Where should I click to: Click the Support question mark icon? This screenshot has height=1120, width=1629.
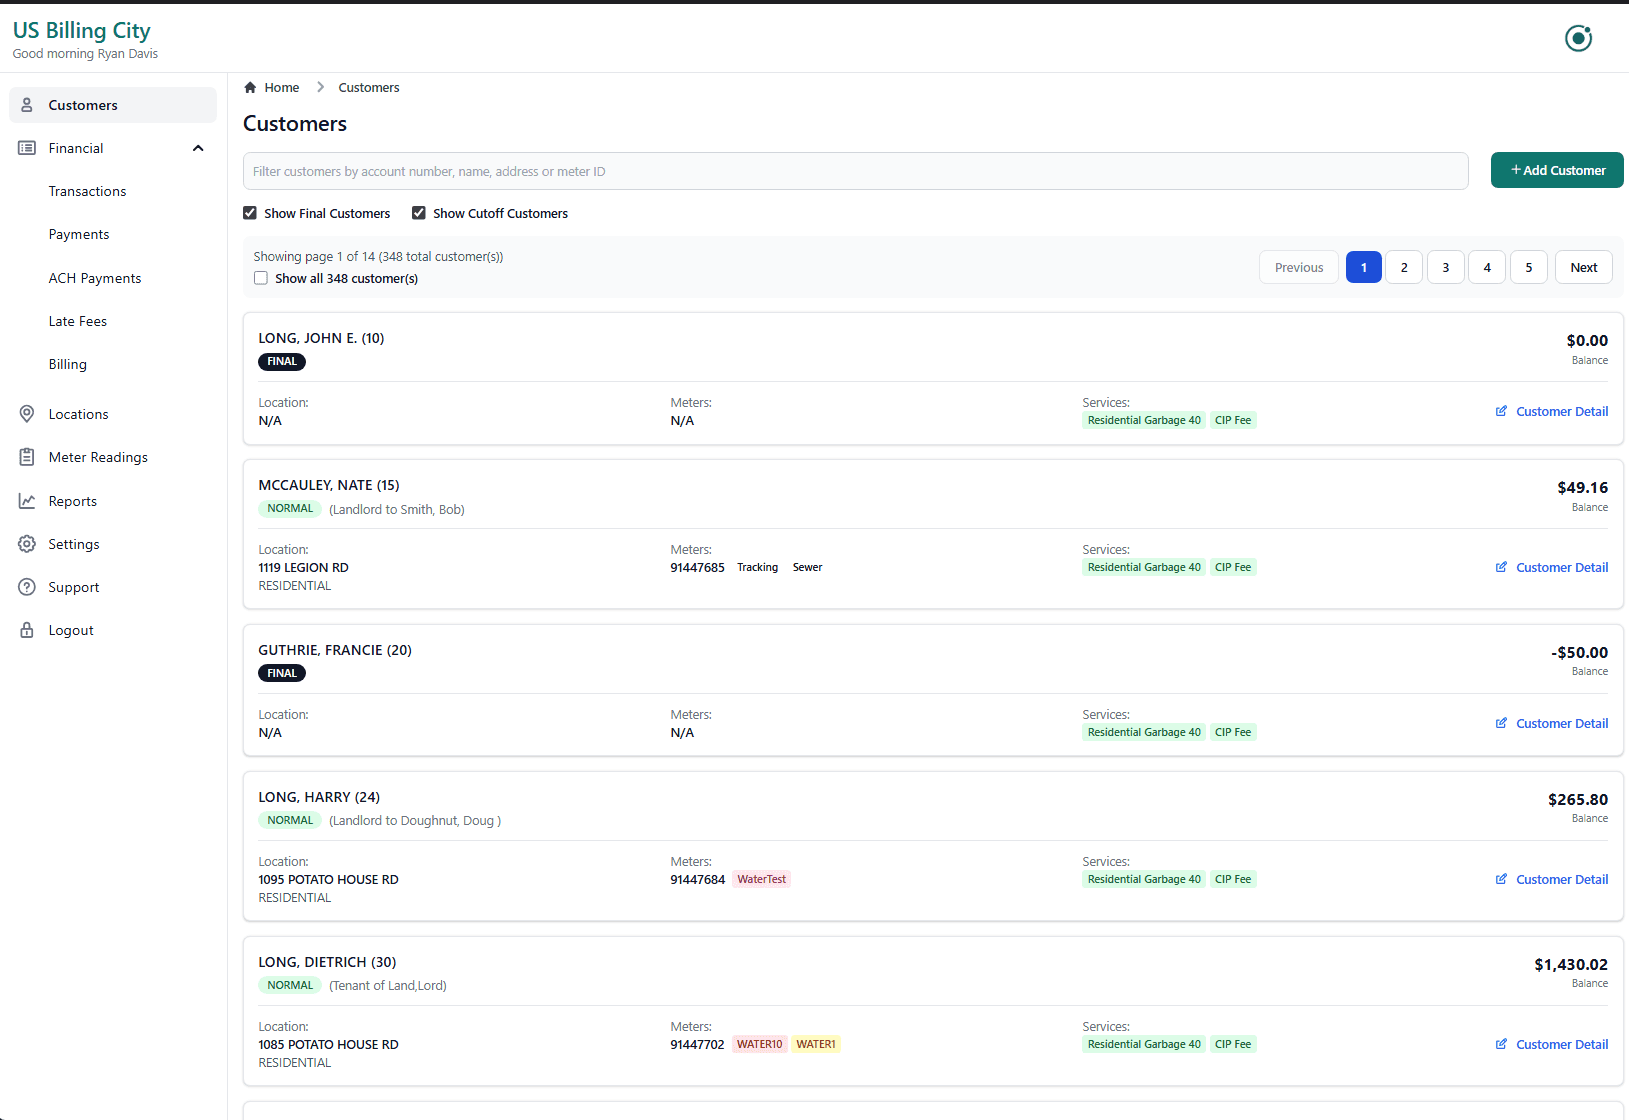pyautogui.click(x=27, y=587)
